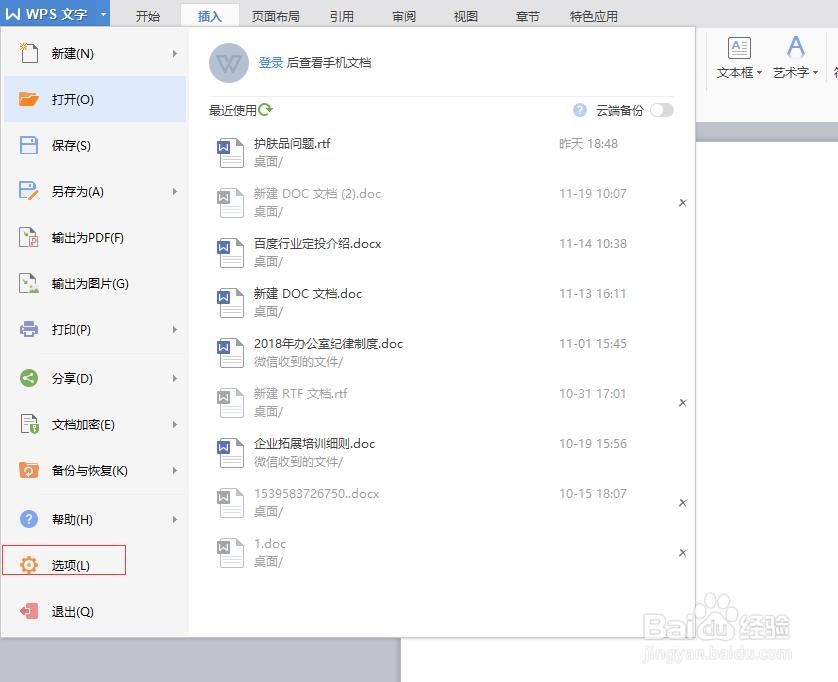Viewport: 838px width, 682px height.
Task: Click the user avatar circle
Action: pos(229,63)
